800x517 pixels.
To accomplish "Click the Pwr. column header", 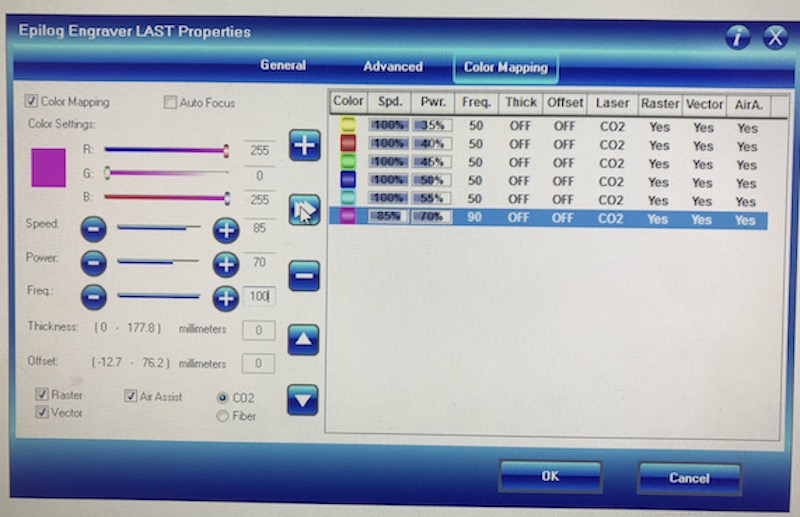I will tap(433, 102).
